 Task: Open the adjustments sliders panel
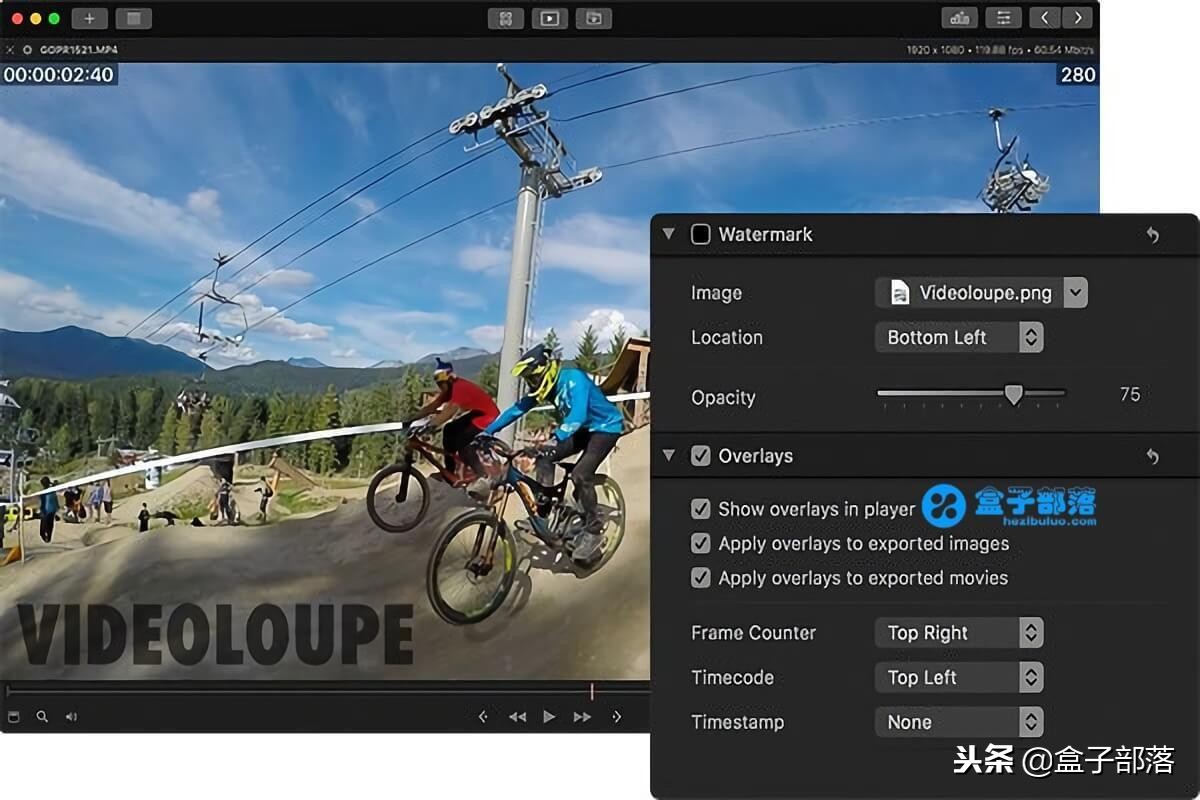click(1003, 18)
